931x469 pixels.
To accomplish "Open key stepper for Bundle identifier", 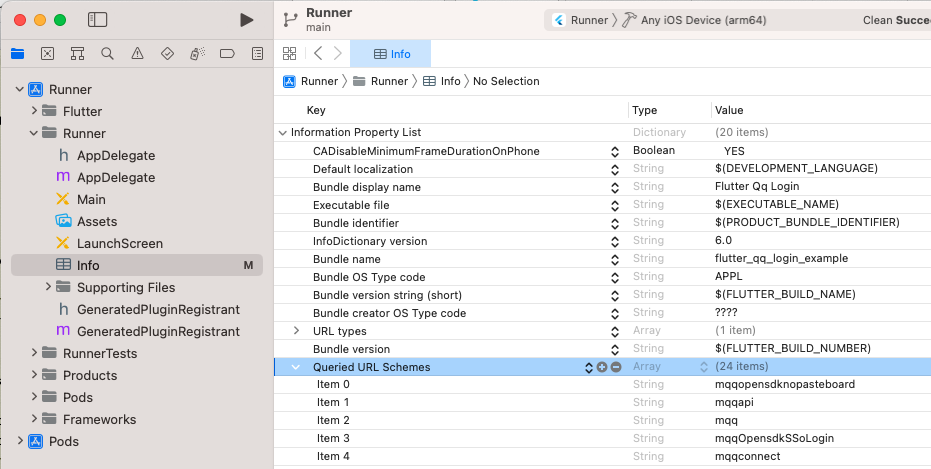I will coord(615,224).
